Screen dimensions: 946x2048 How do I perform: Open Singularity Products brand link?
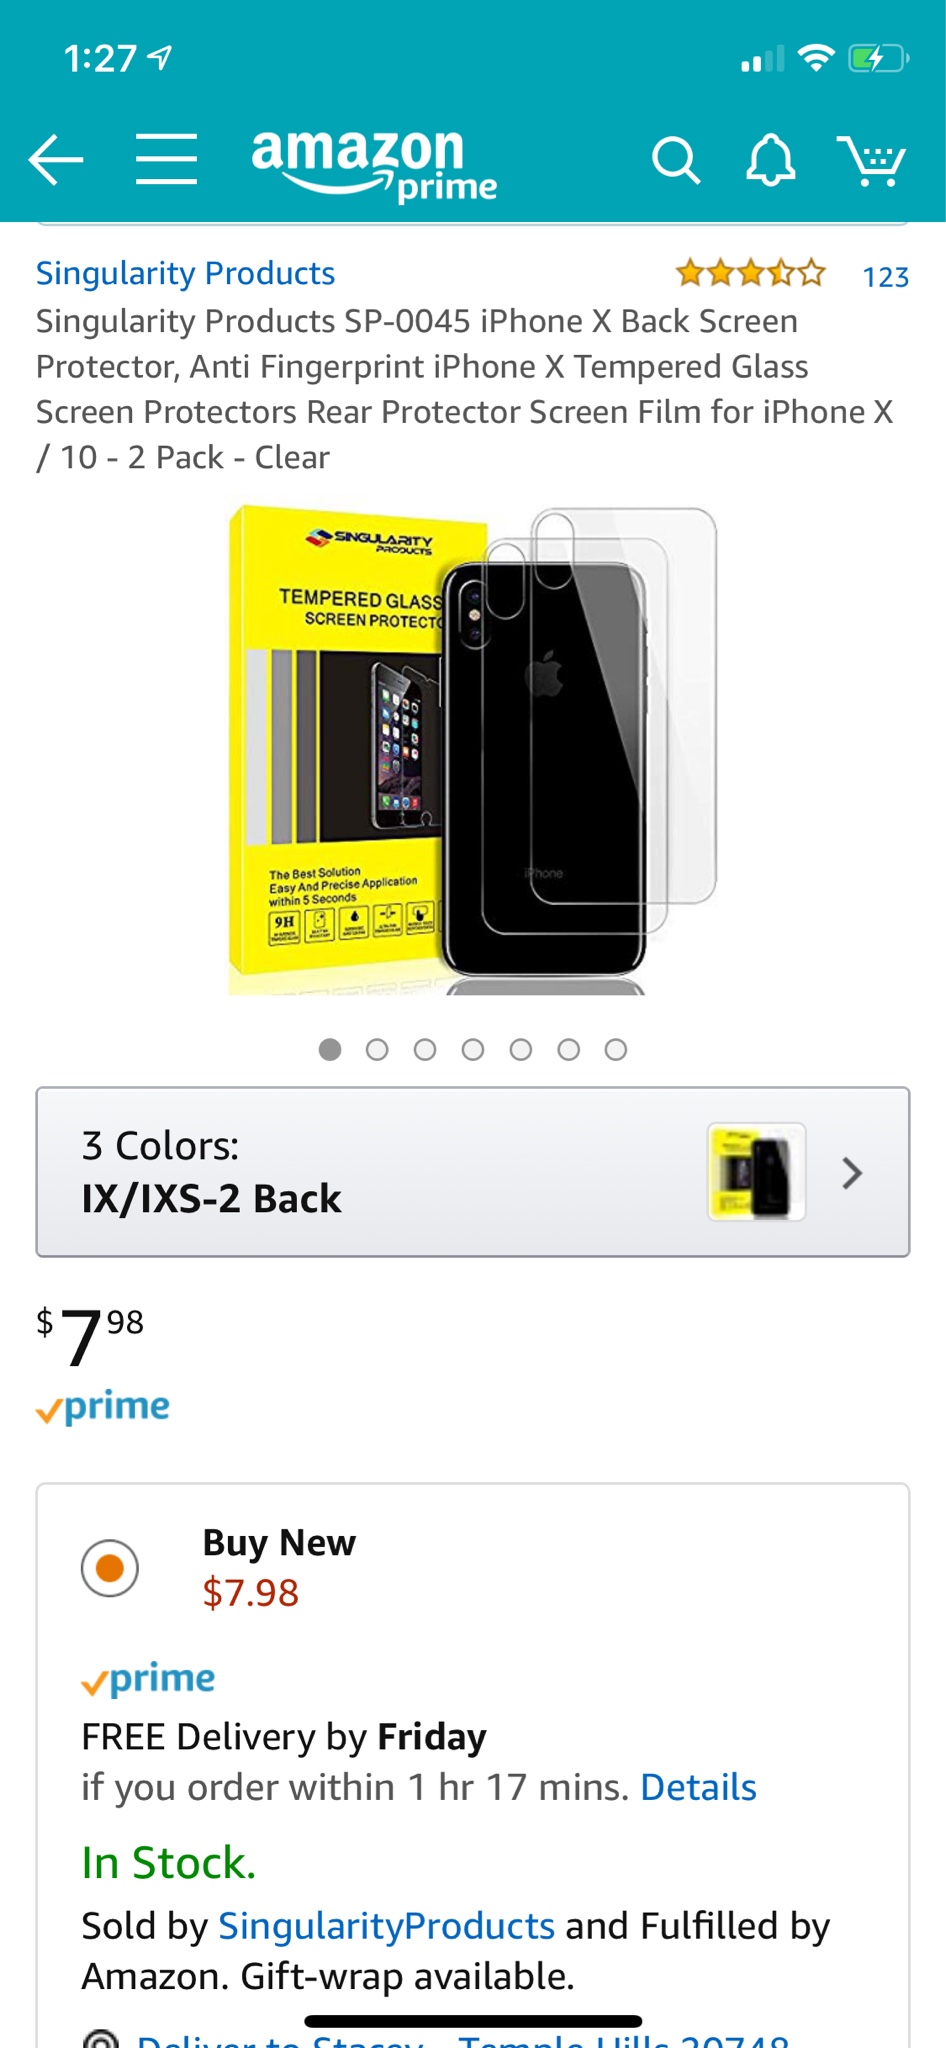[186, 273]
